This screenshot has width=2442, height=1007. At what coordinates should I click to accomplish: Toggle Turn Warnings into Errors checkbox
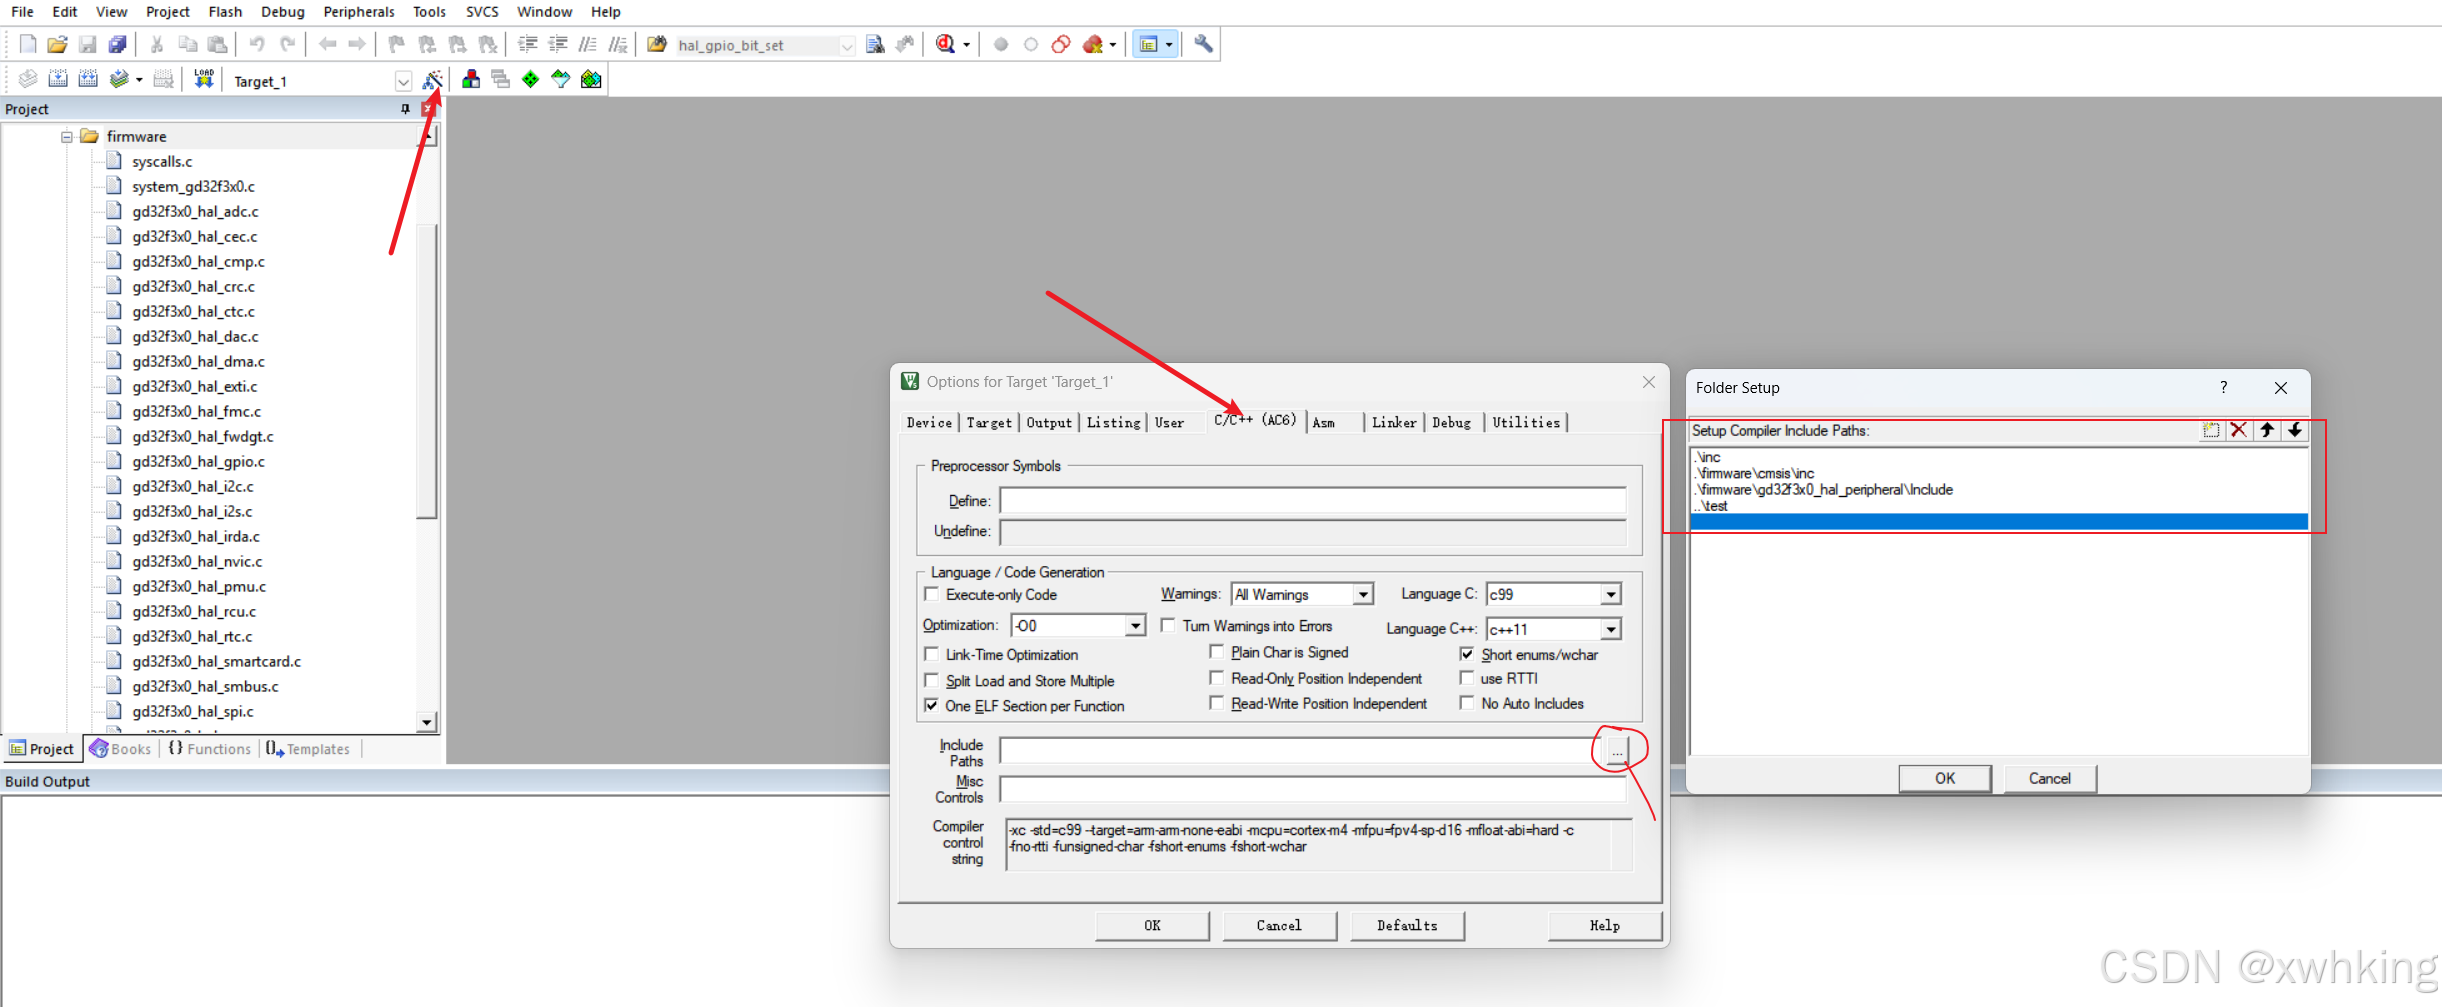tap(1167, 625)
